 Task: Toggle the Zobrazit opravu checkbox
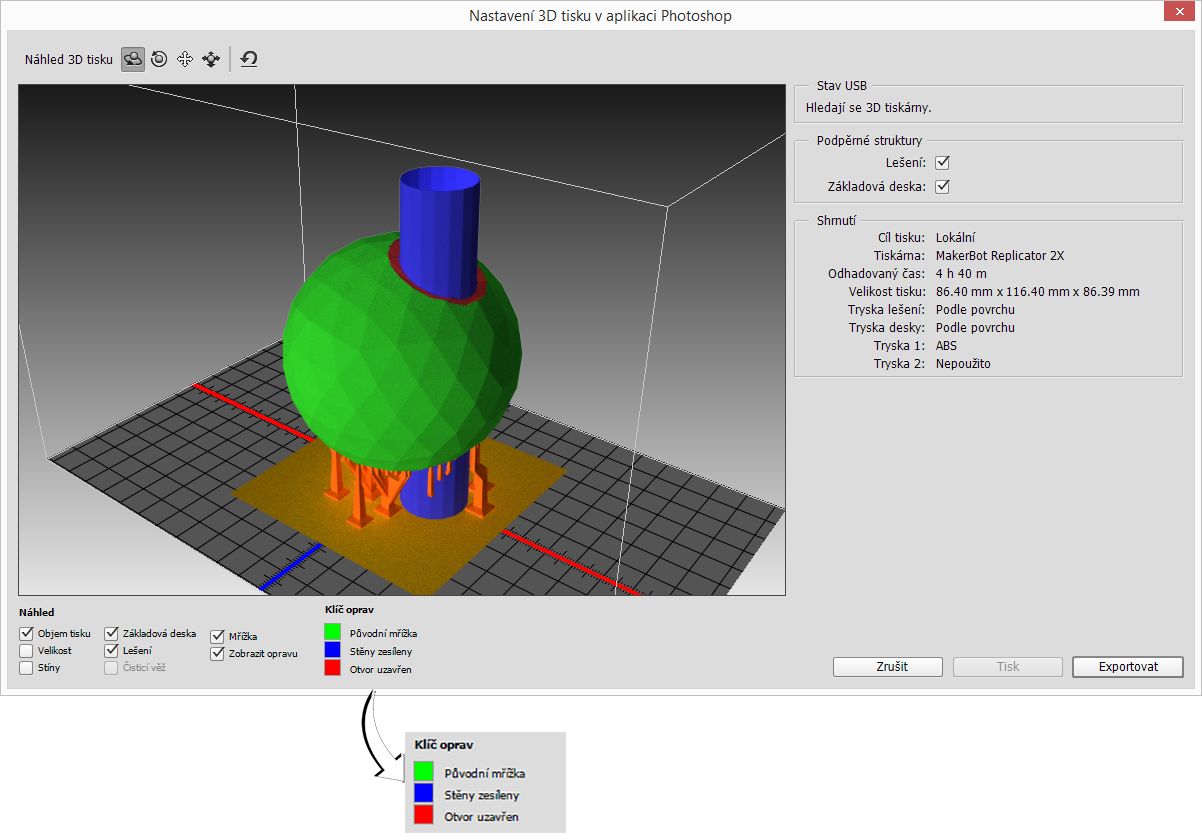point(218,653)
